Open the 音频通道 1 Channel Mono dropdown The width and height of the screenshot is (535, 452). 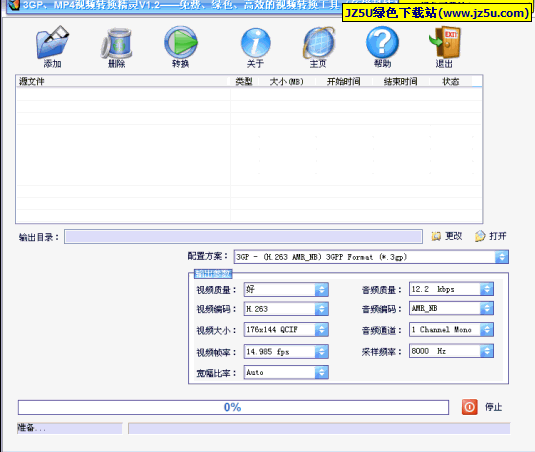(x=487, y=330)
